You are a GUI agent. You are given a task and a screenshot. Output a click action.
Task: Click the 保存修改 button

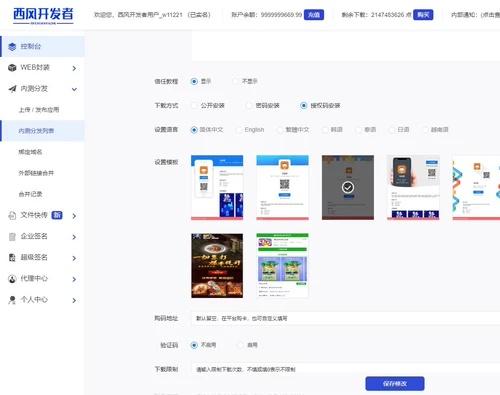pyautogui.click(x=395, y=384)
